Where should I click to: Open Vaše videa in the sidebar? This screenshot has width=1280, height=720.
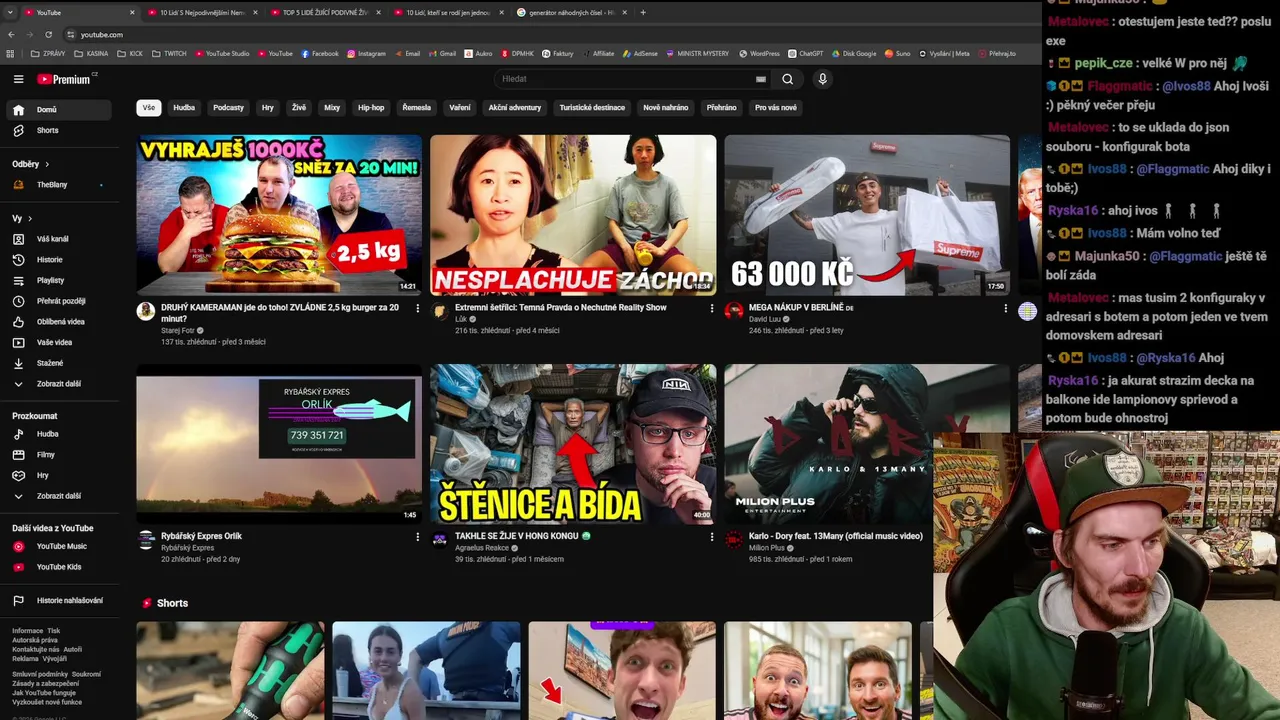(x=60, y=342)
